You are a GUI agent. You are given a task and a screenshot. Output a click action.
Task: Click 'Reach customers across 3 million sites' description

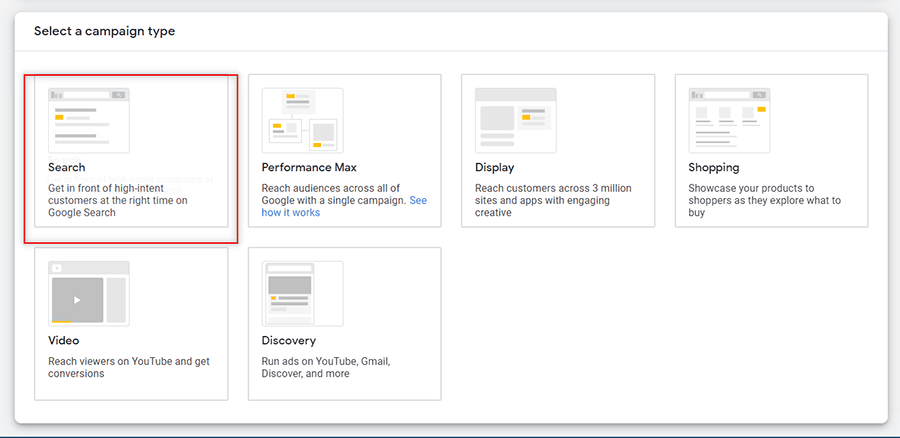(x=553, y=200)
